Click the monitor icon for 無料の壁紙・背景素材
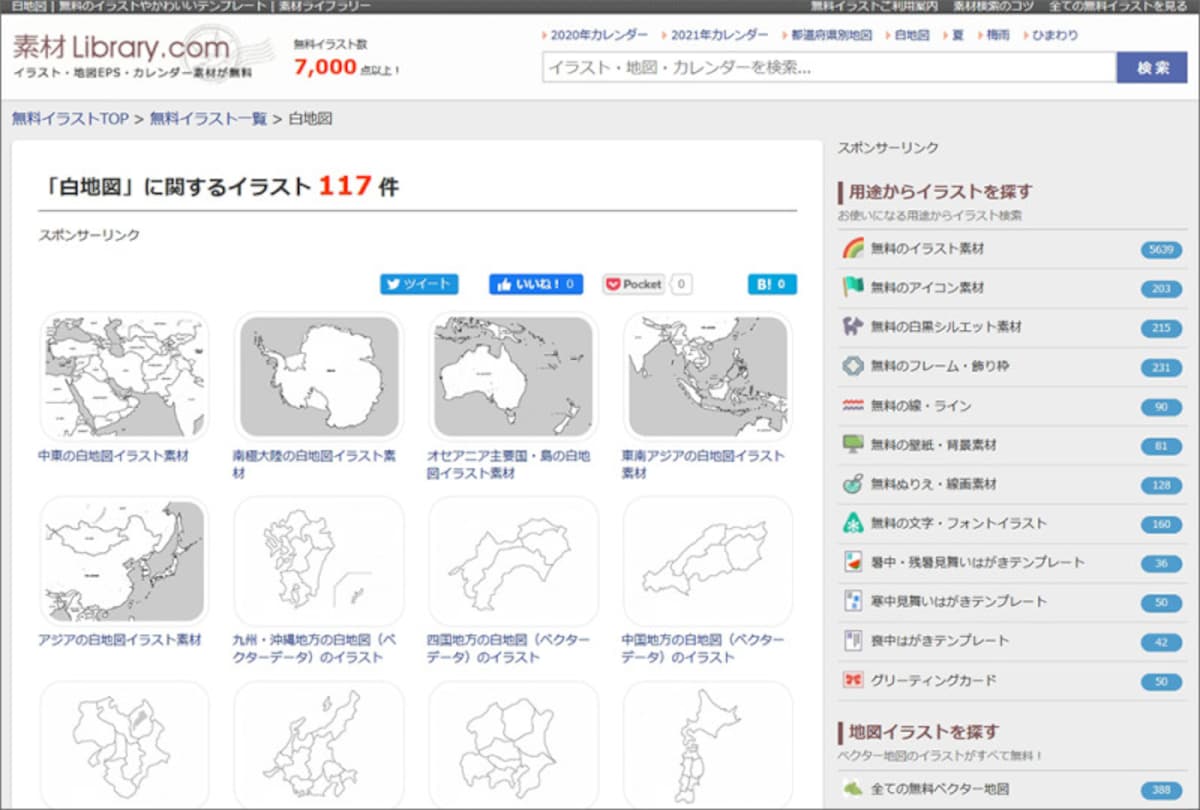The height and width of the screenshot is (810, 1200). click(853, 444)
